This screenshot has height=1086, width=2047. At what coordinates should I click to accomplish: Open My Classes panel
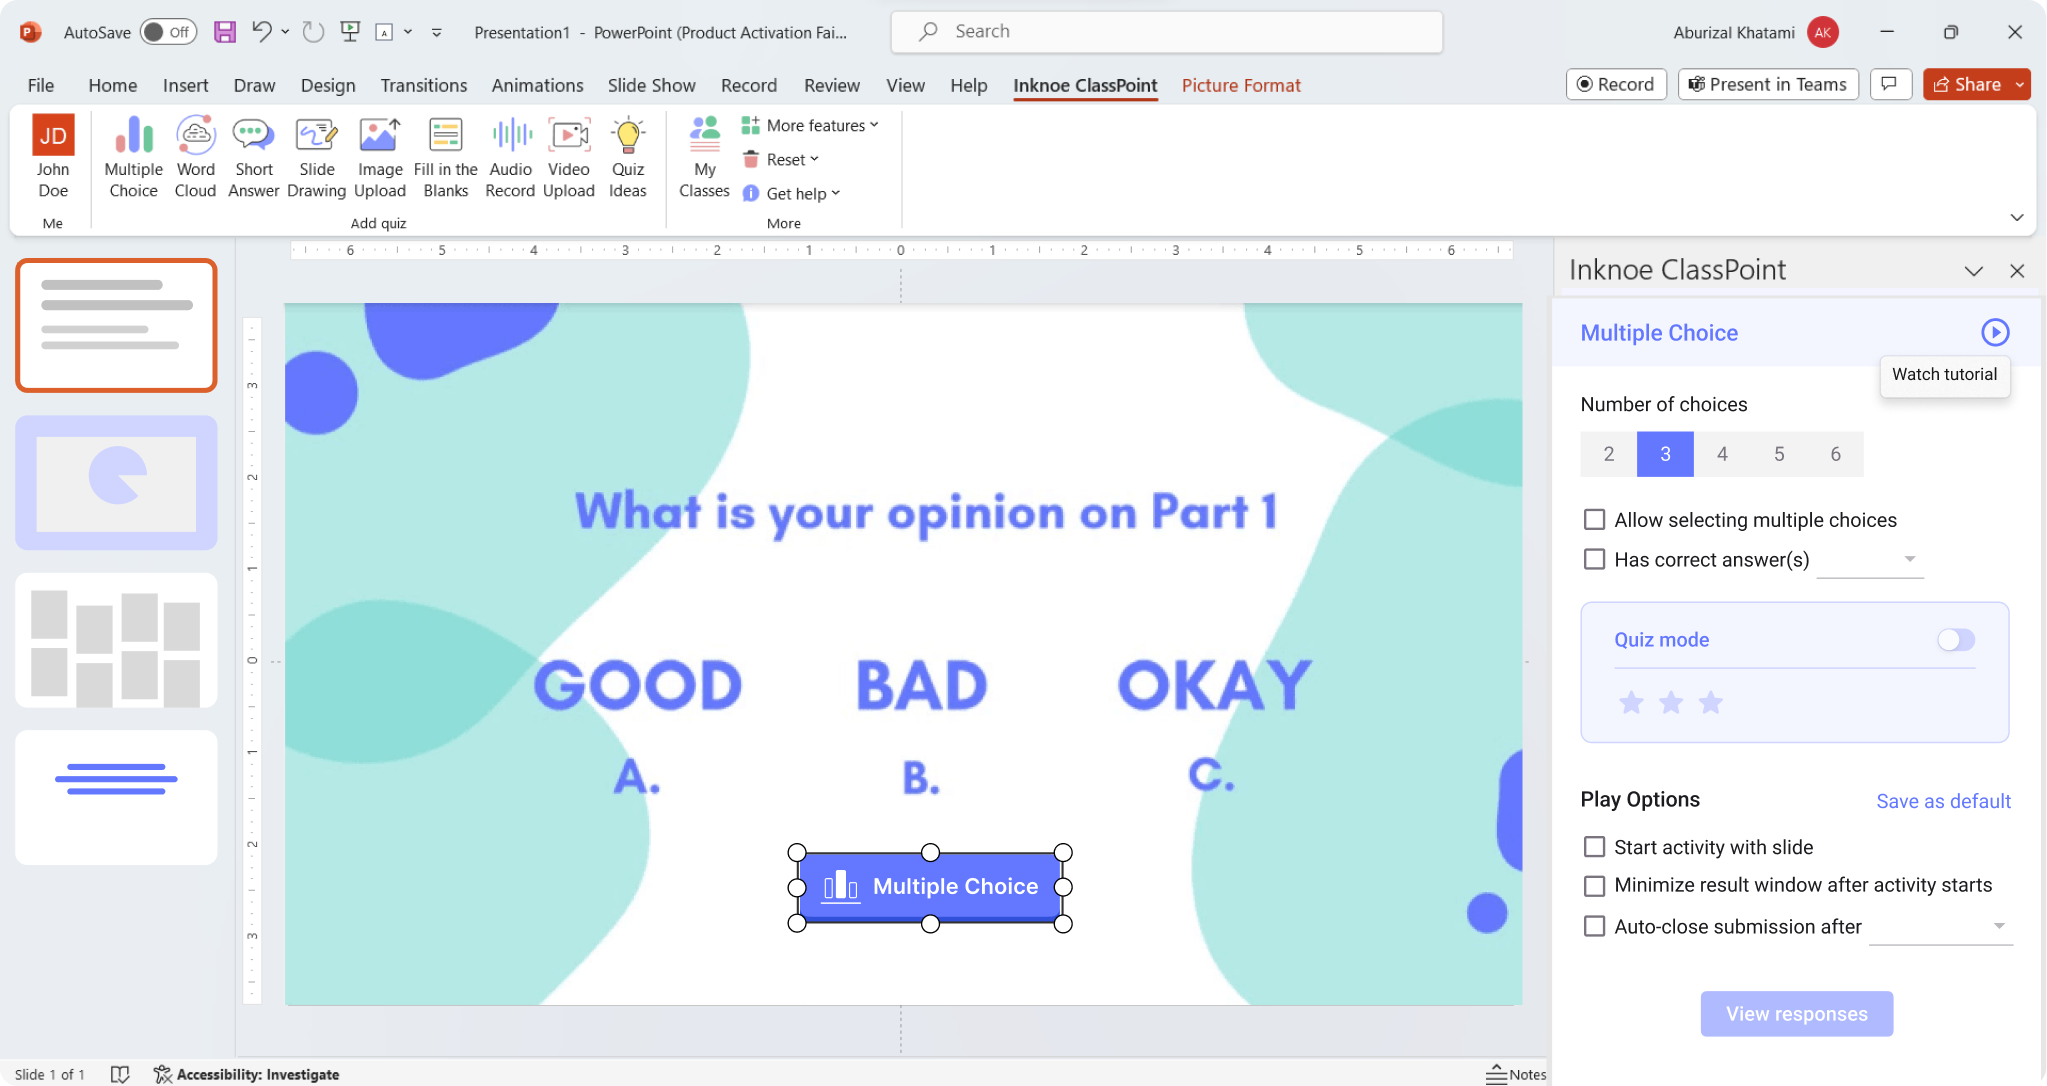[x=703, y=155]
